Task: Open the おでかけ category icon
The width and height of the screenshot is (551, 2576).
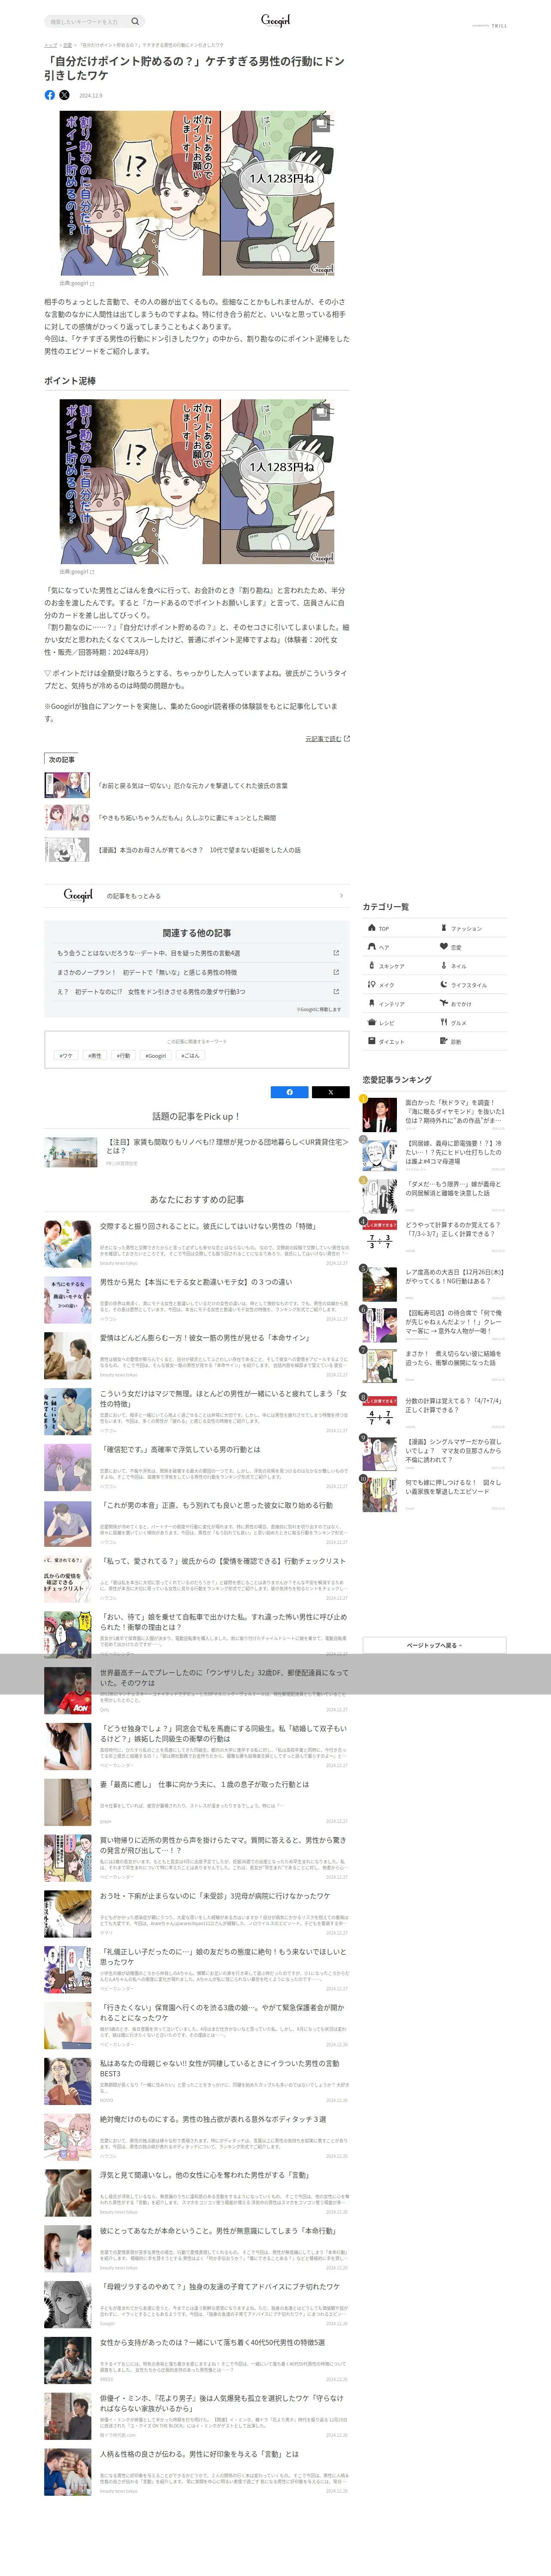Action: 444,1003
